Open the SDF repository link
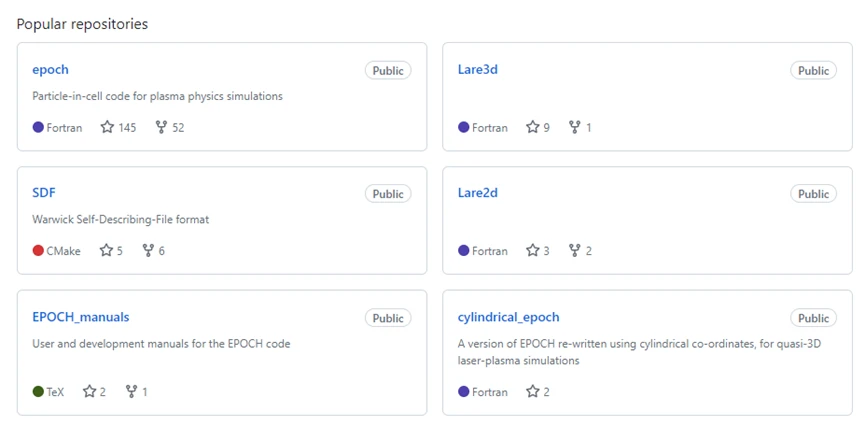865x426 pixels. (44, 193)
